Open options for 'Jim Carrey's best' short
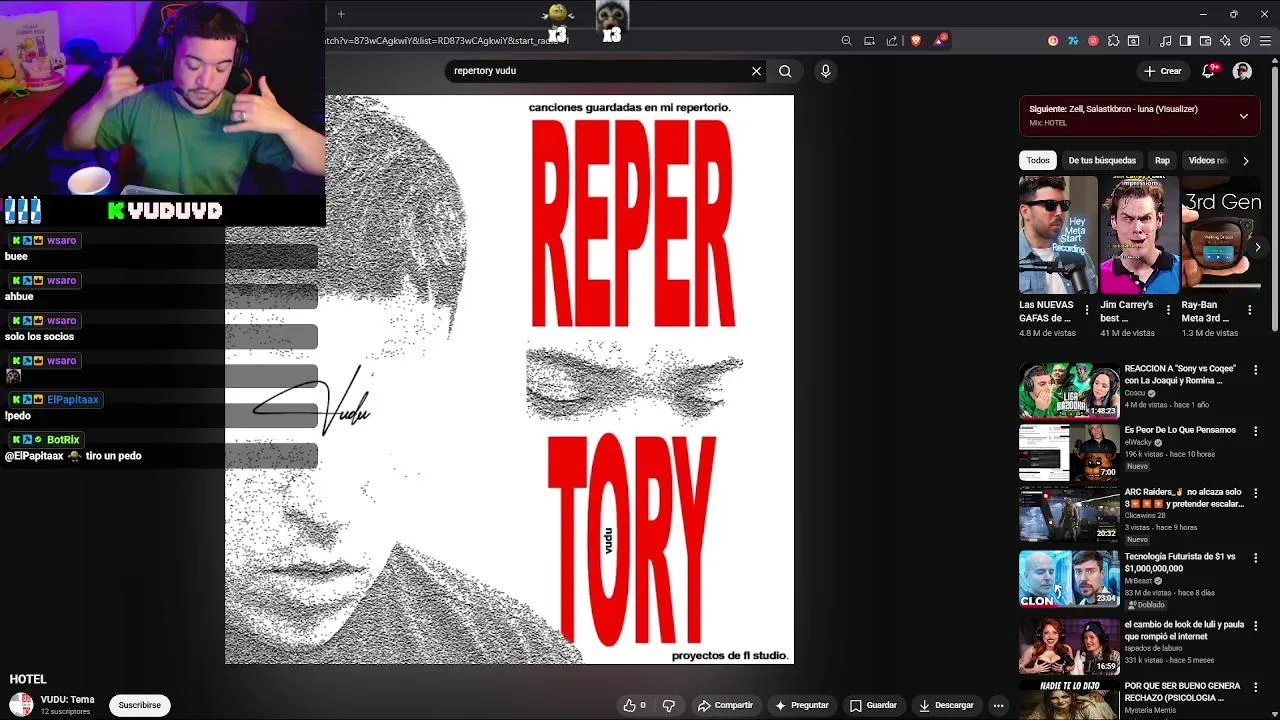 pyautogui.click(x=1168, y=310)
